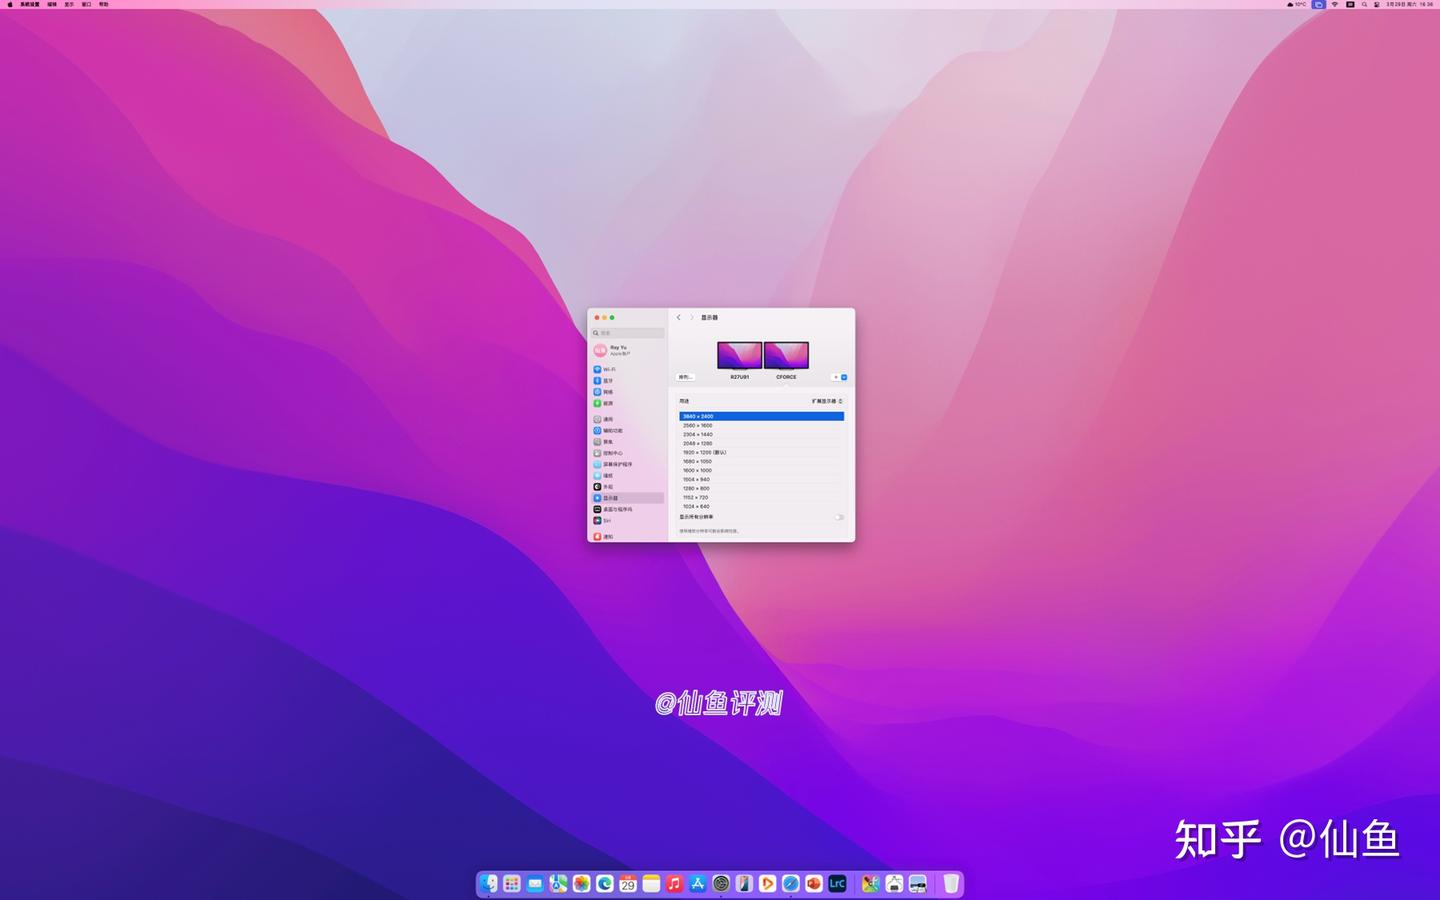Image resolution: width=1440 pixels, height=900 pixels.
Task: Open 网络 settings from the sidebar
Action: pyautogui.click(x=608, y=391)
